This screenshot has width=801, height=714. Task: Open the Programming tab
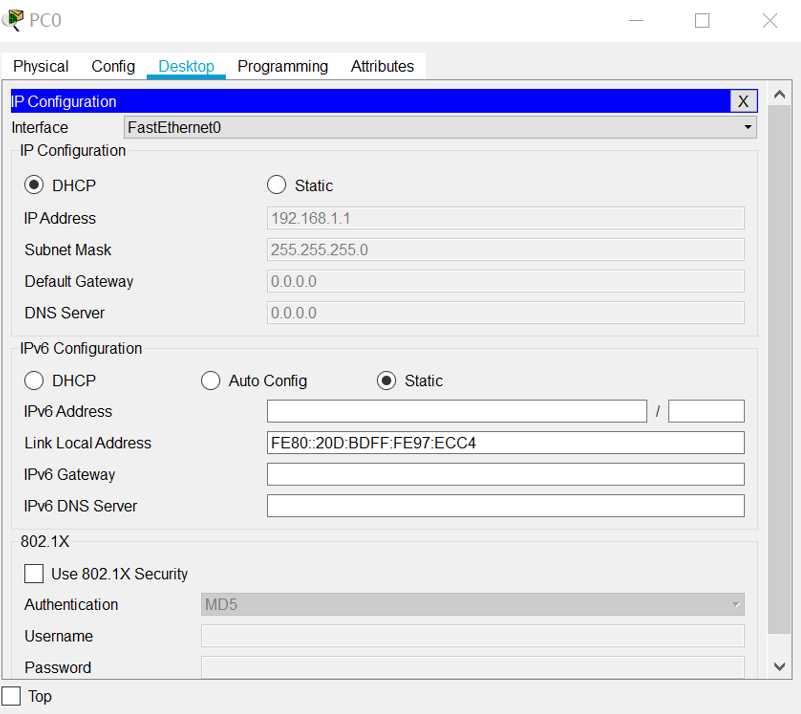coord(282,66)
